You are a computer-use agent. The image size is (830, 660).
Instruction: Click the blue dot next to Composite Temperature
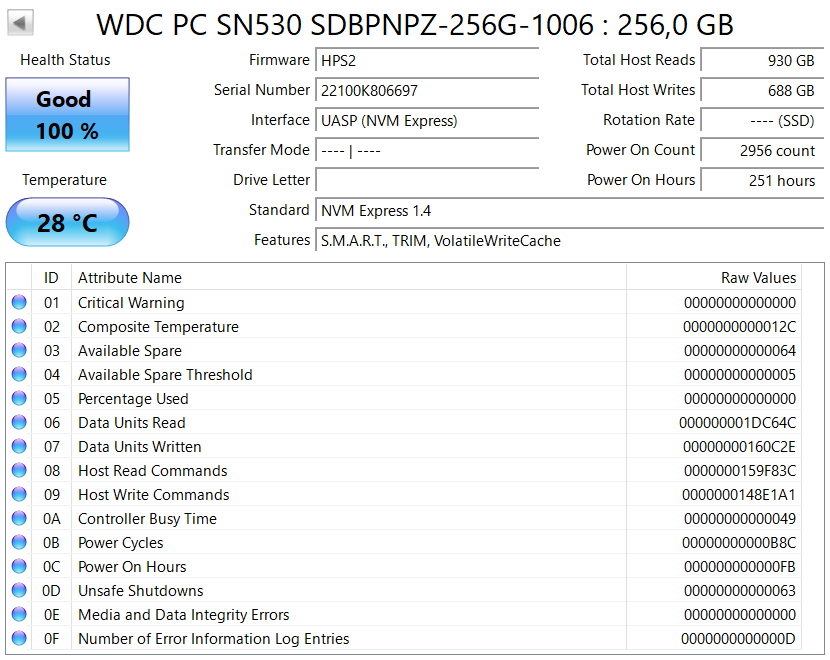pyautogui.click(x=19, y=326)
